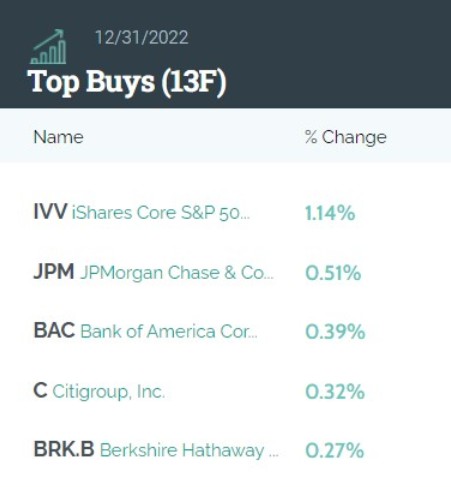Click the Name column header
Viewport: 451px width, 487px height.
click(59, 137)
